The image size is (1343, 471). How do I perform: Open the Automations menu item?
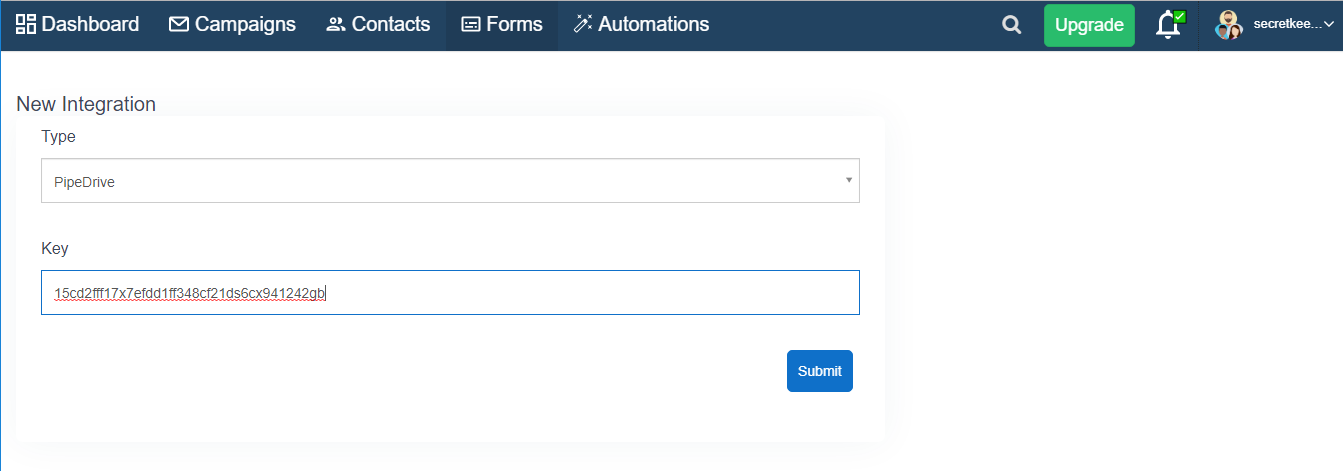[641, 24]
